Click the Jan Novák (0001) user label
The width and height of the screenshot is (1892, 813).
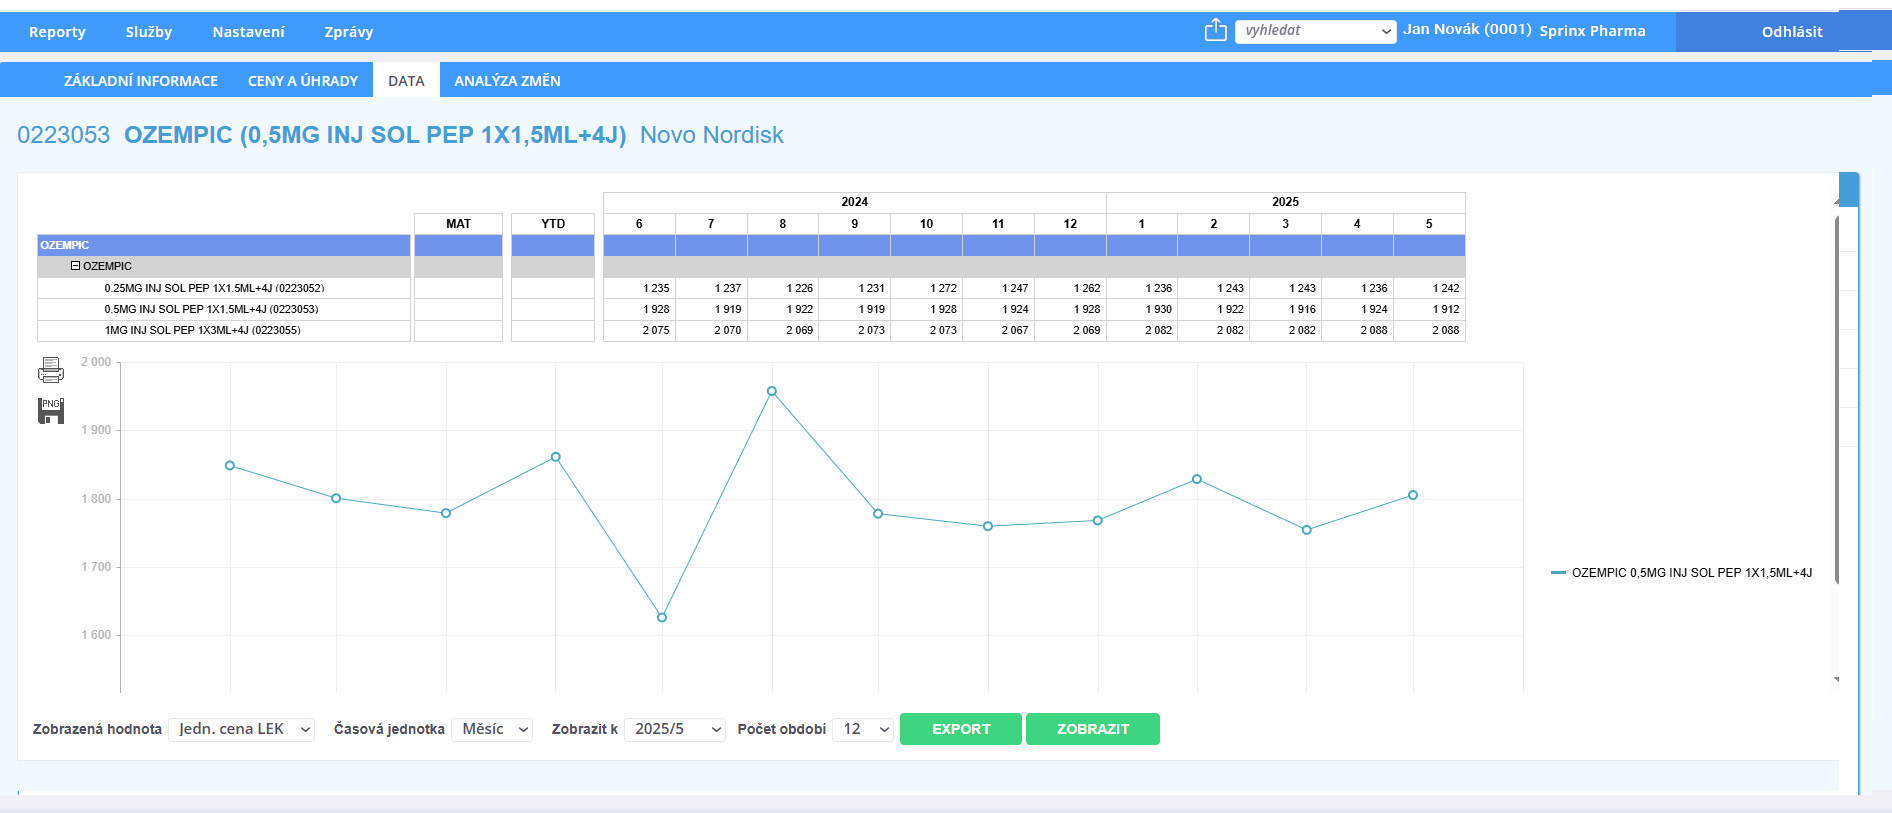pos(1467,30)
